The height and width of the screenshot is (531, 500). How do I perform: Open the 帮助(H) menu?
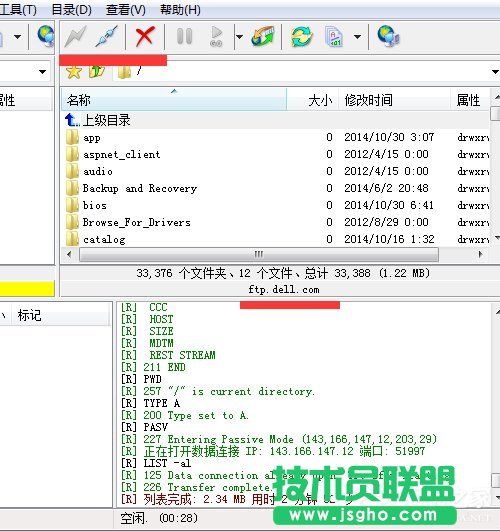[180, 9]
